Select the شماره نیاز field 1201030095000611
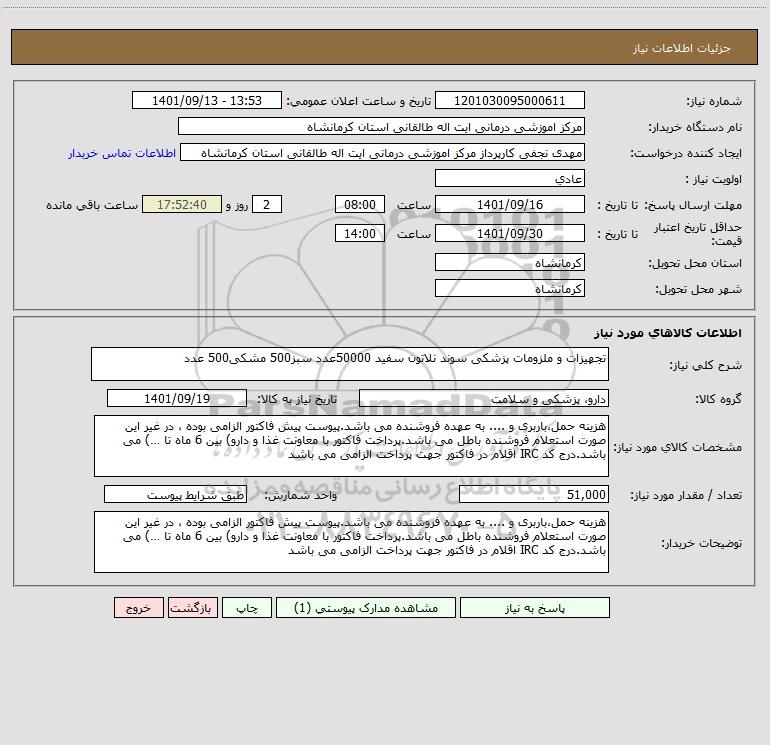 coord(510,101)
